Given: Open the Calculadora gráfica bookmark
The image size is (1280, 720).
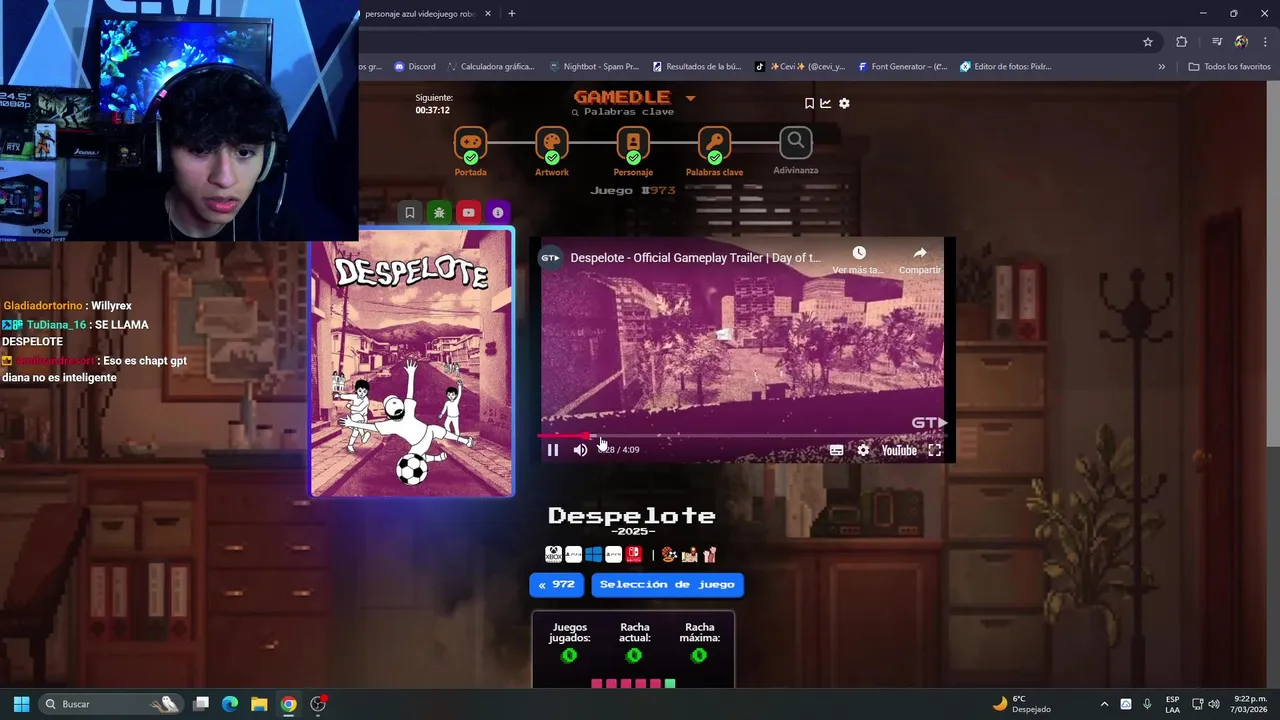Looking at the screenshot, I should click(x=490, y=67).
